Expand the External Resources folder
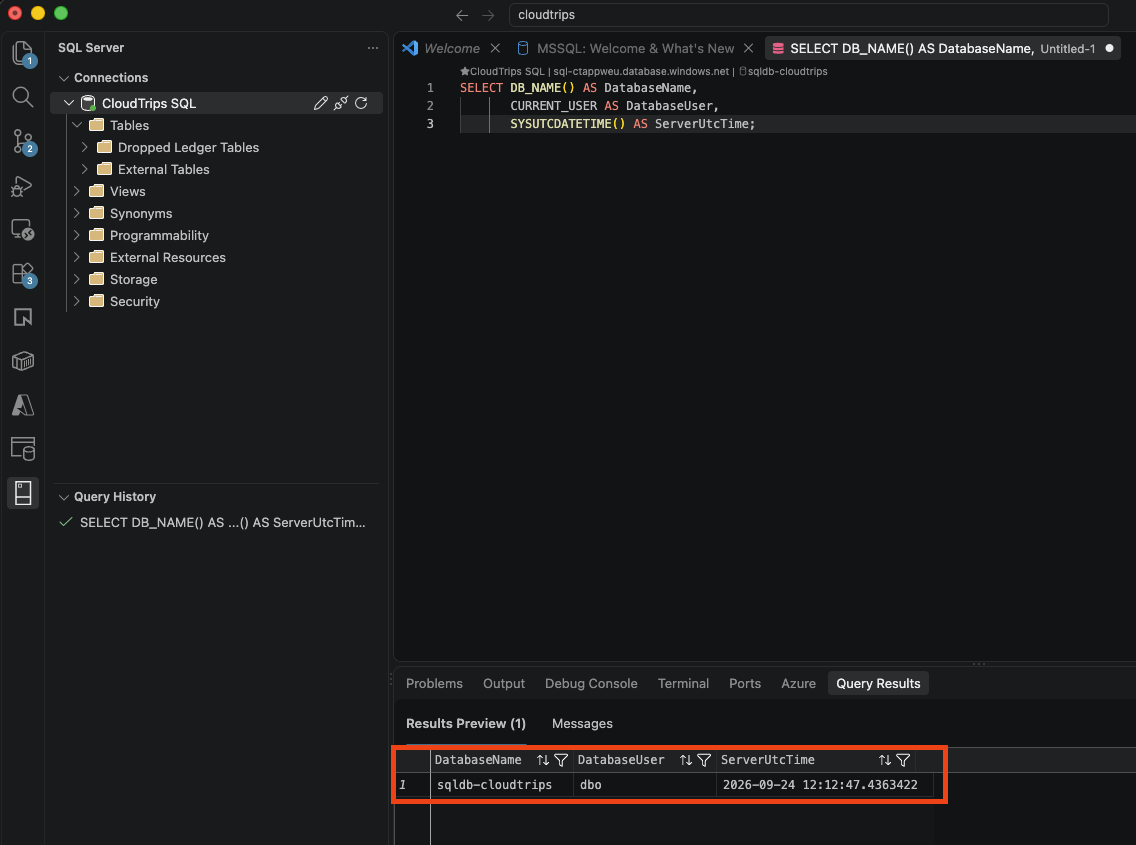Image resolution: width=1136 pixels, height=845 pixels. coord(78,257)
